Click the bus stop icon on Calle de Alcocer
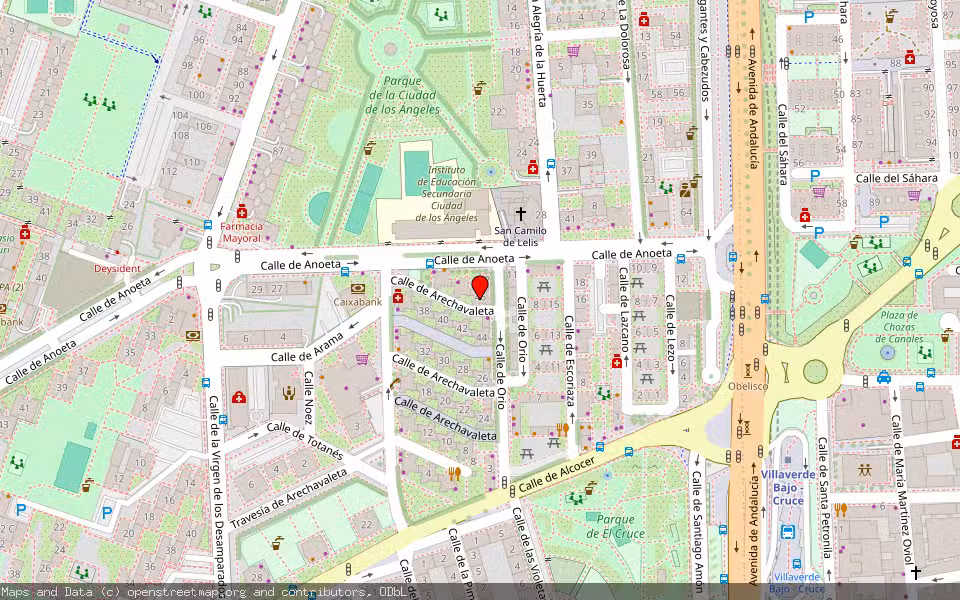960x600 pixels. pos(600,447)
